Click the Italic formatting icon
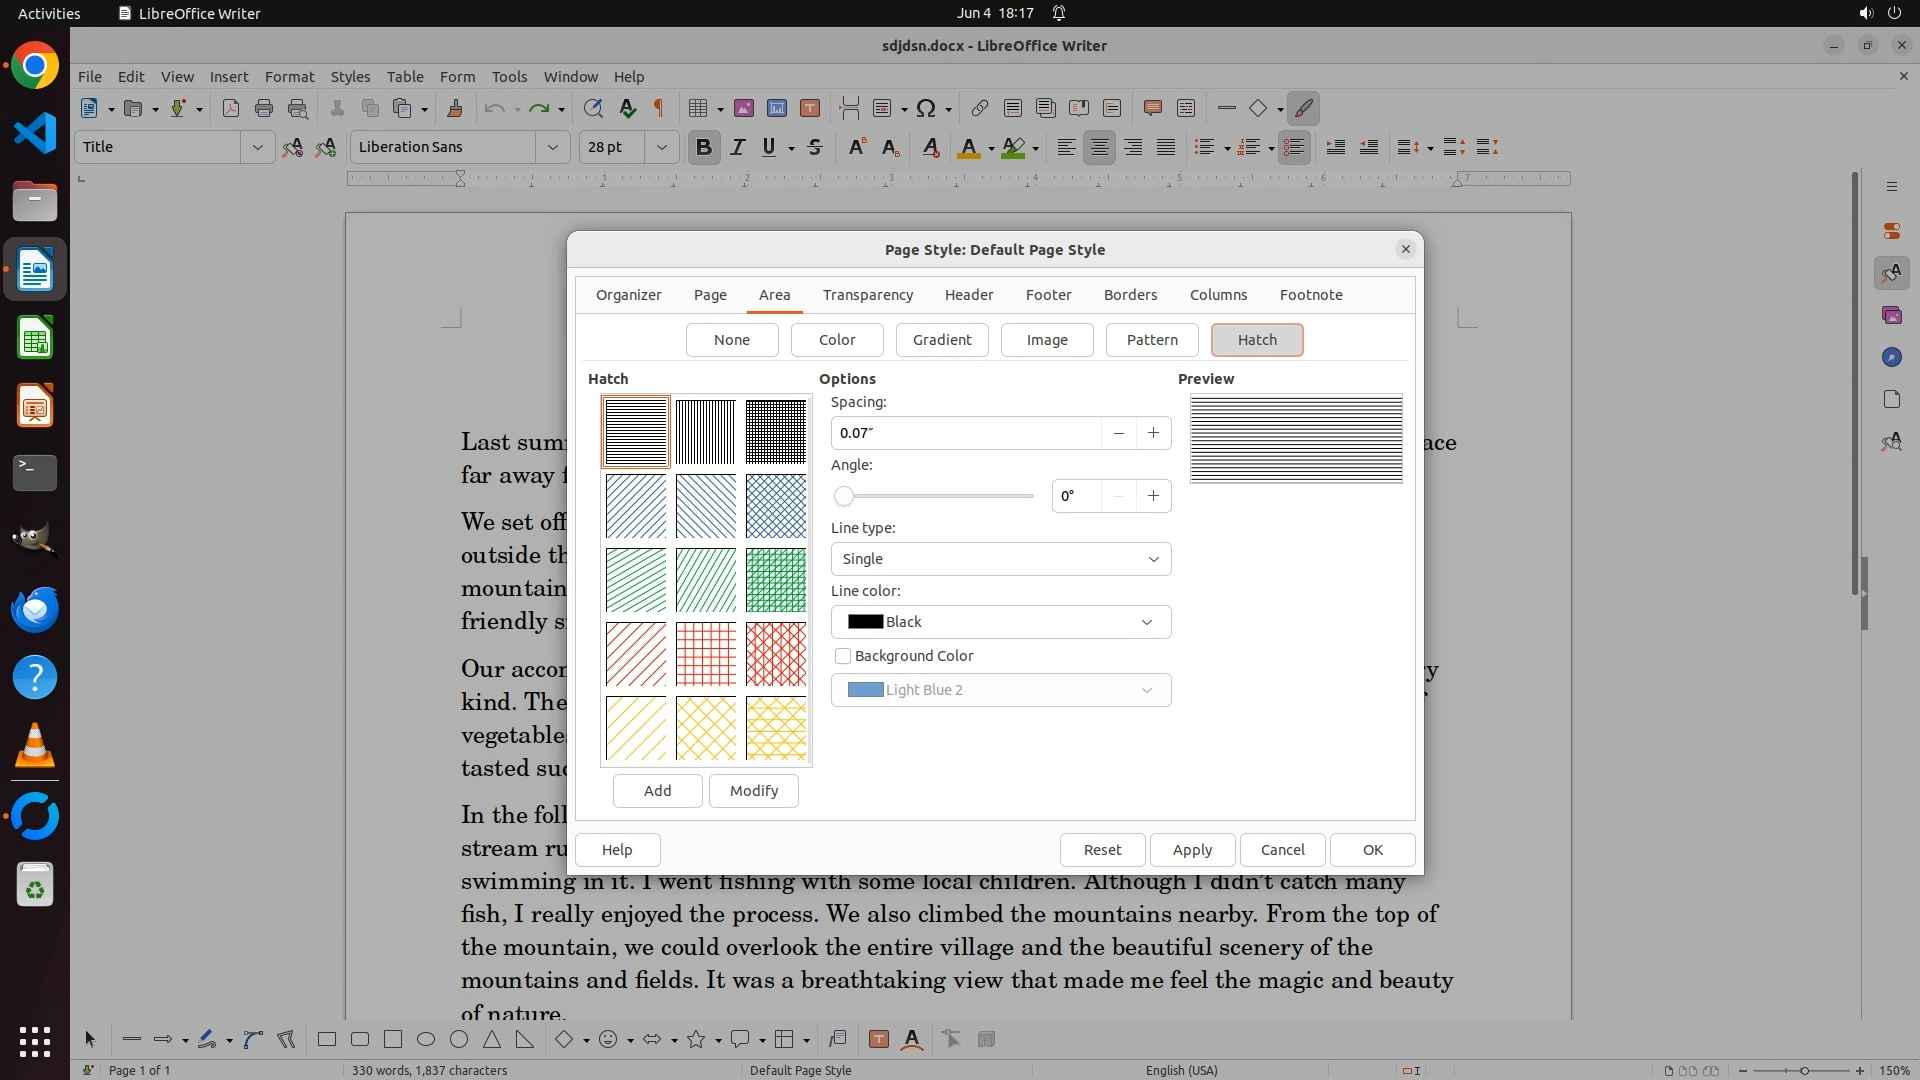The width and height of the screenshot is (1920, 1080). pyautogui.click(x=737, y=147)
